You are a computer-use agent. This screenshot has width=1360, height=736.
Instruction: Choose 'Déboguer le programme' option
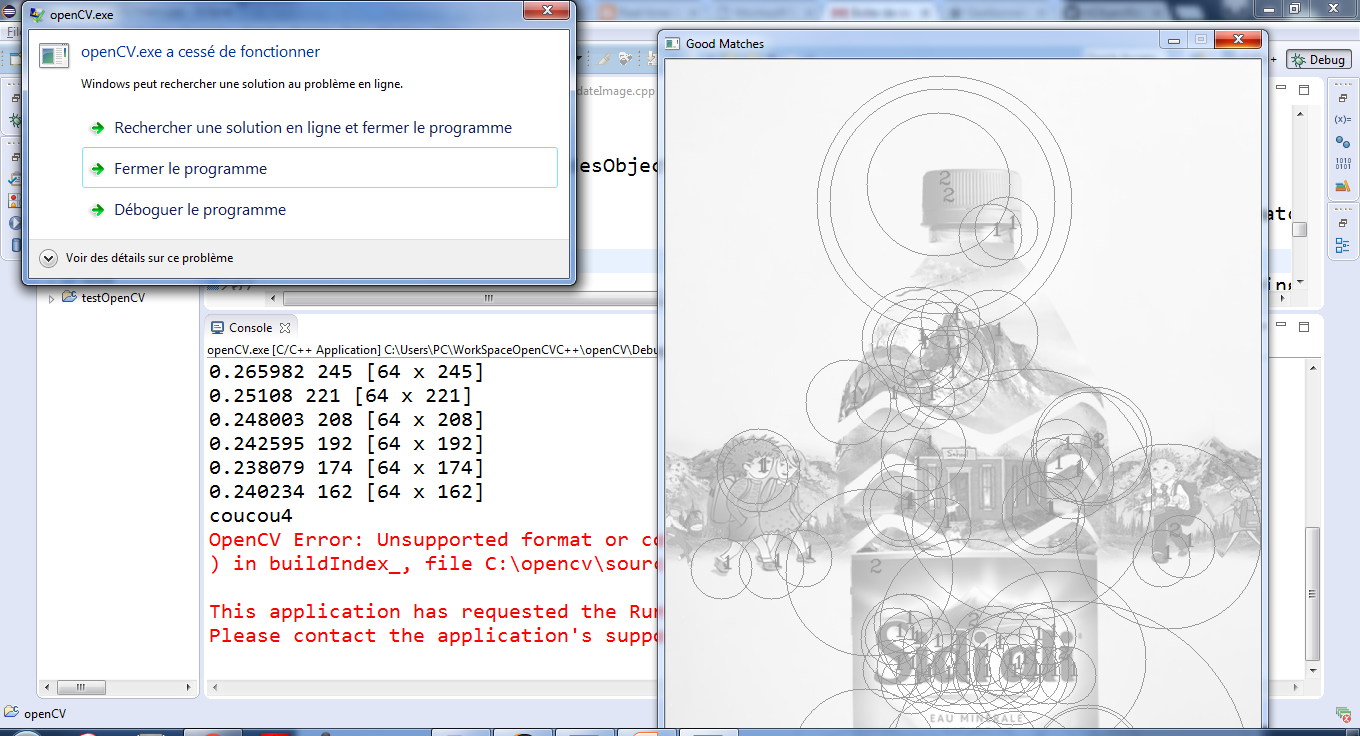pyautogui.click(x=200, y=210)
